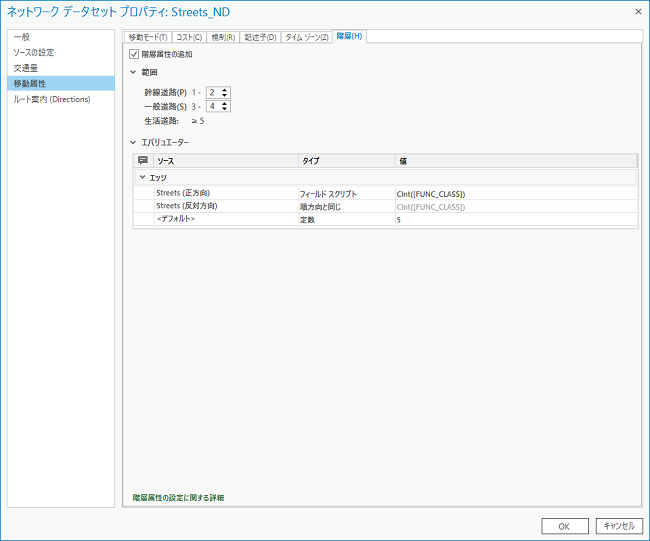This screenshot has height=541, width=650.
Task: Open the 階層属性の設定に関する詳細 link
Action: [178, 497]
